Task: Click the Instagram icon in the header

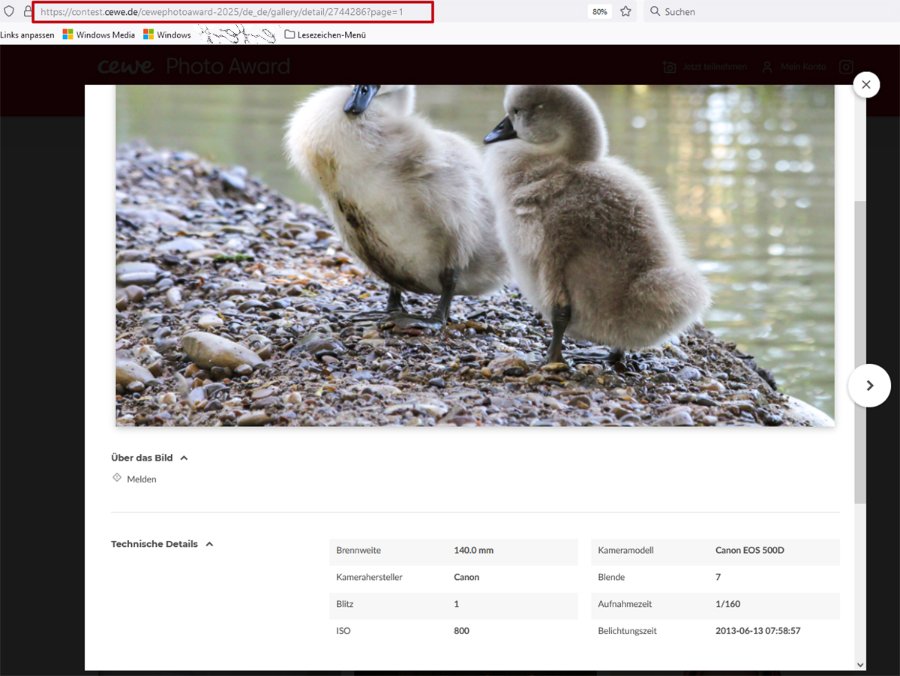Action: pyautogui.click(x=846, y=67)
